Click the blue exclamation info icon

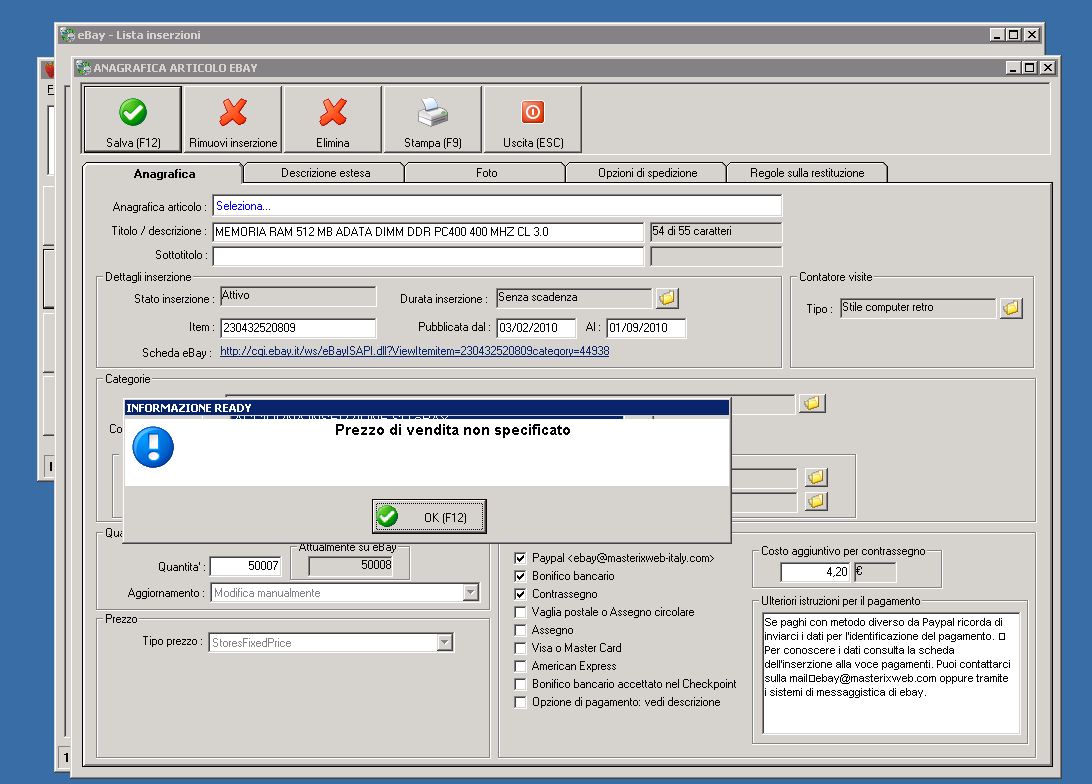(x=153, y=447)
